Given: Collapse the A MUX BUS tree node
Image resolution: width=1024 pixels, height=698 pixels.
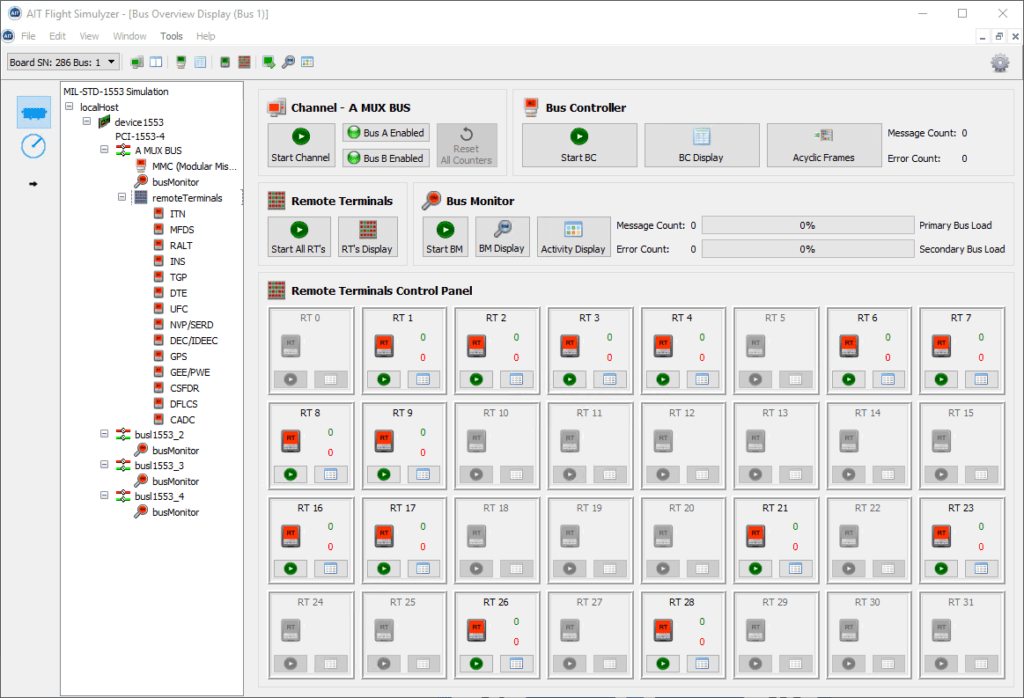Looking at the screenshot, I should tap(106, 151).
